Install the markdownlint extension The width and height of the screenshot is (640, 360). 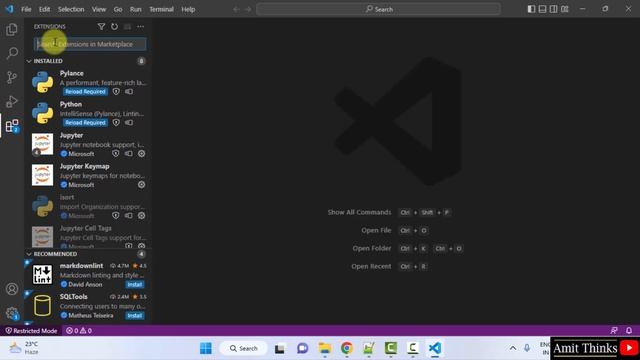(135, 284)
